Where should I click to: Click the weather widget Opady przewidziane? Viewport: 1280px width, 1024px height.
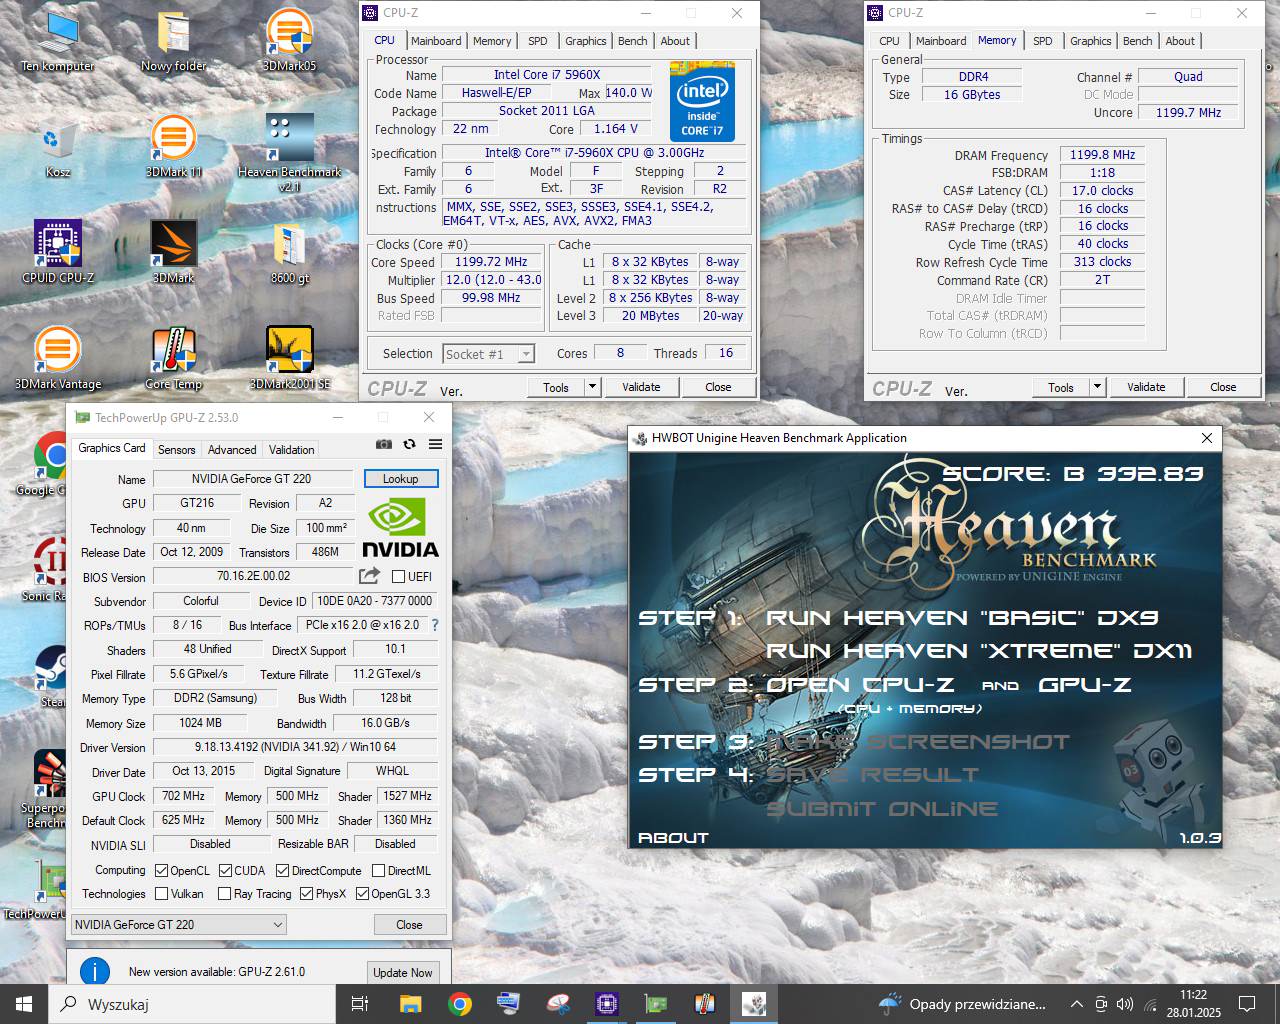click(x=962, y=1004)
